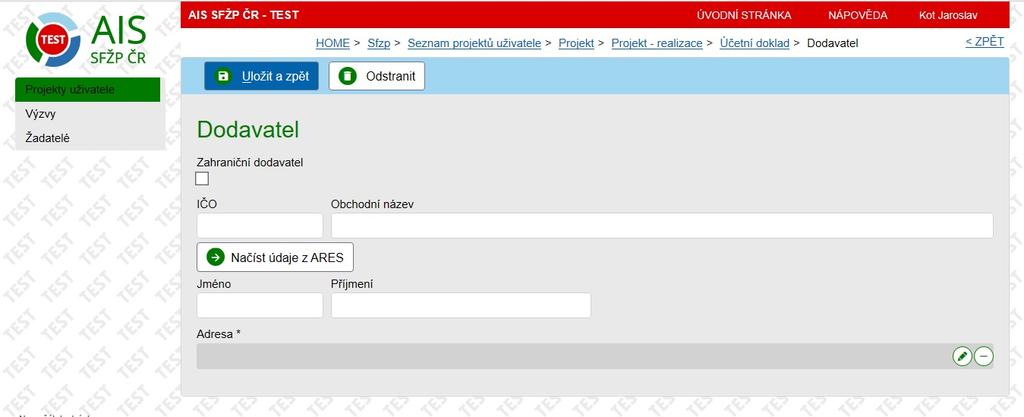Focus the Příjmení input field
Image resolution: width=1024 pixels, height=417 pixels.
pyautogui.click(x=461, y=305)
